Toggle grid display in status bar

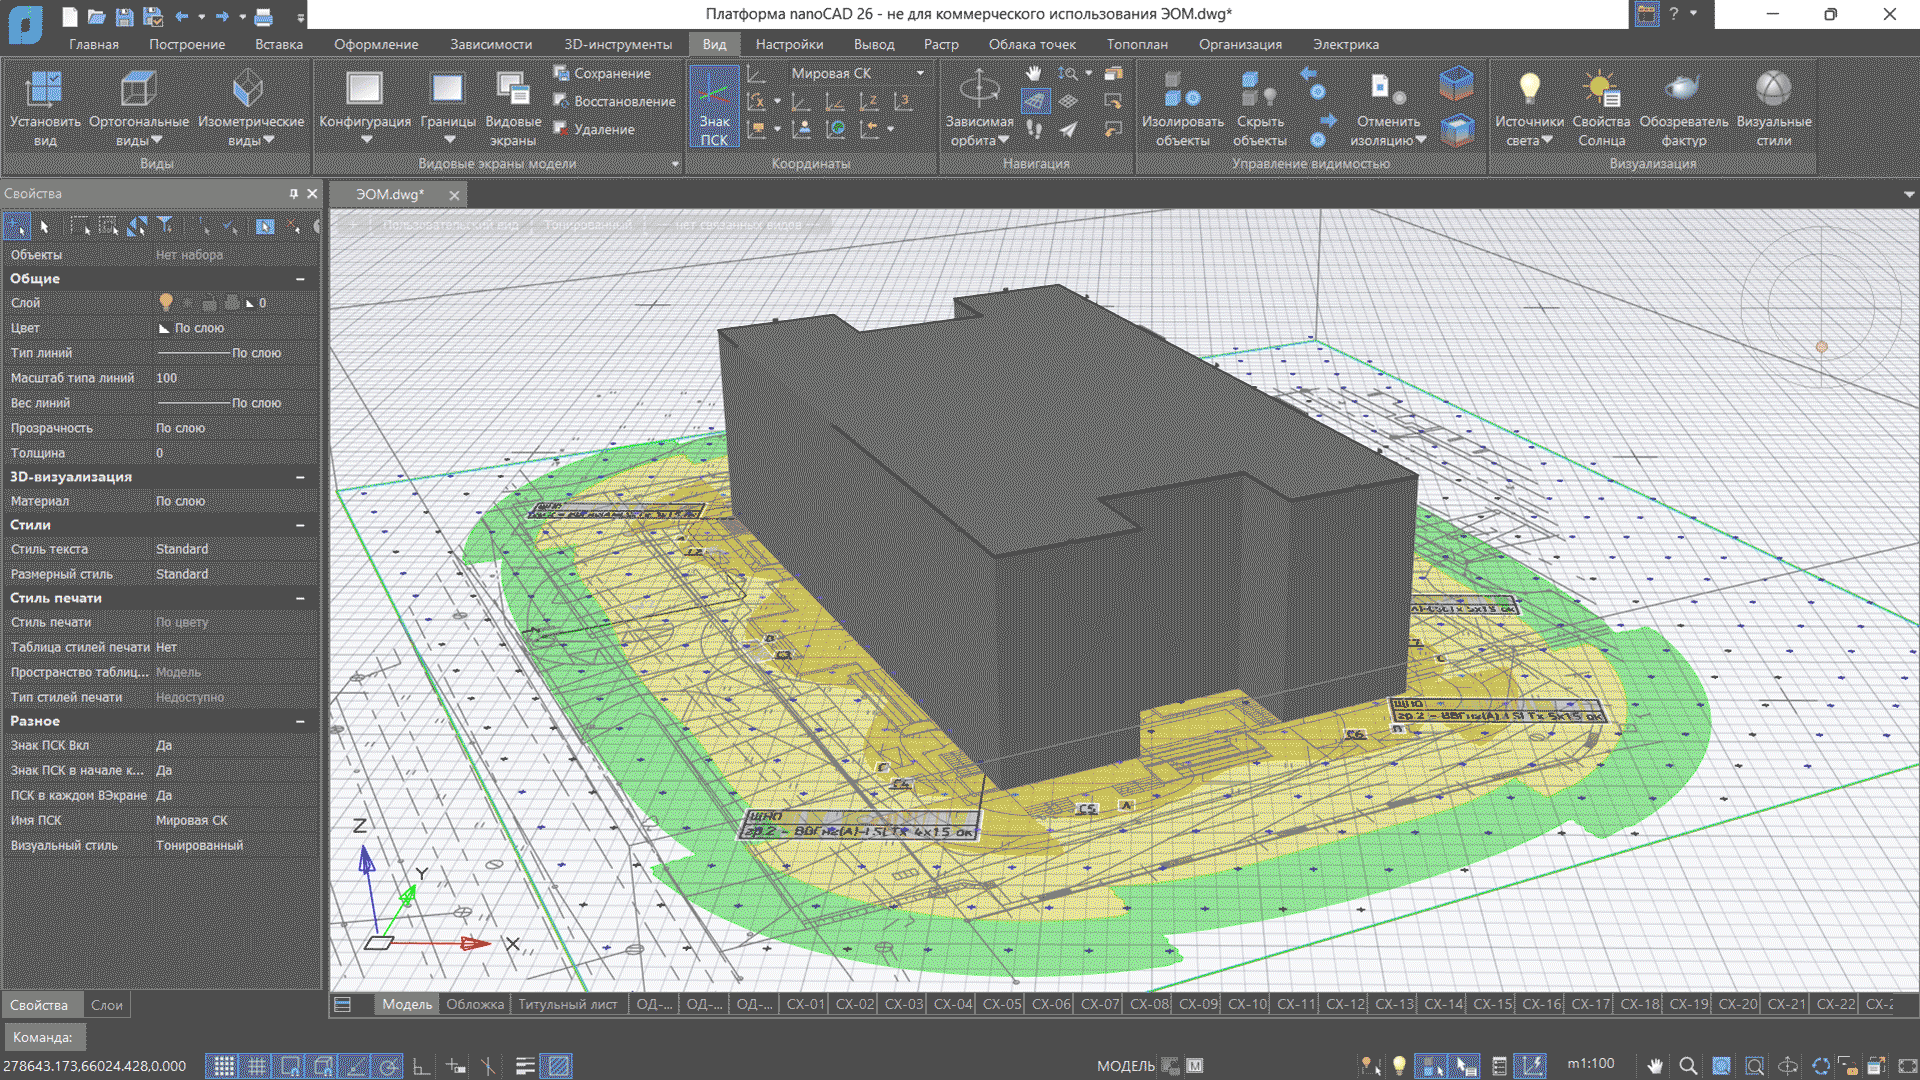click(x=256, y=1066)
